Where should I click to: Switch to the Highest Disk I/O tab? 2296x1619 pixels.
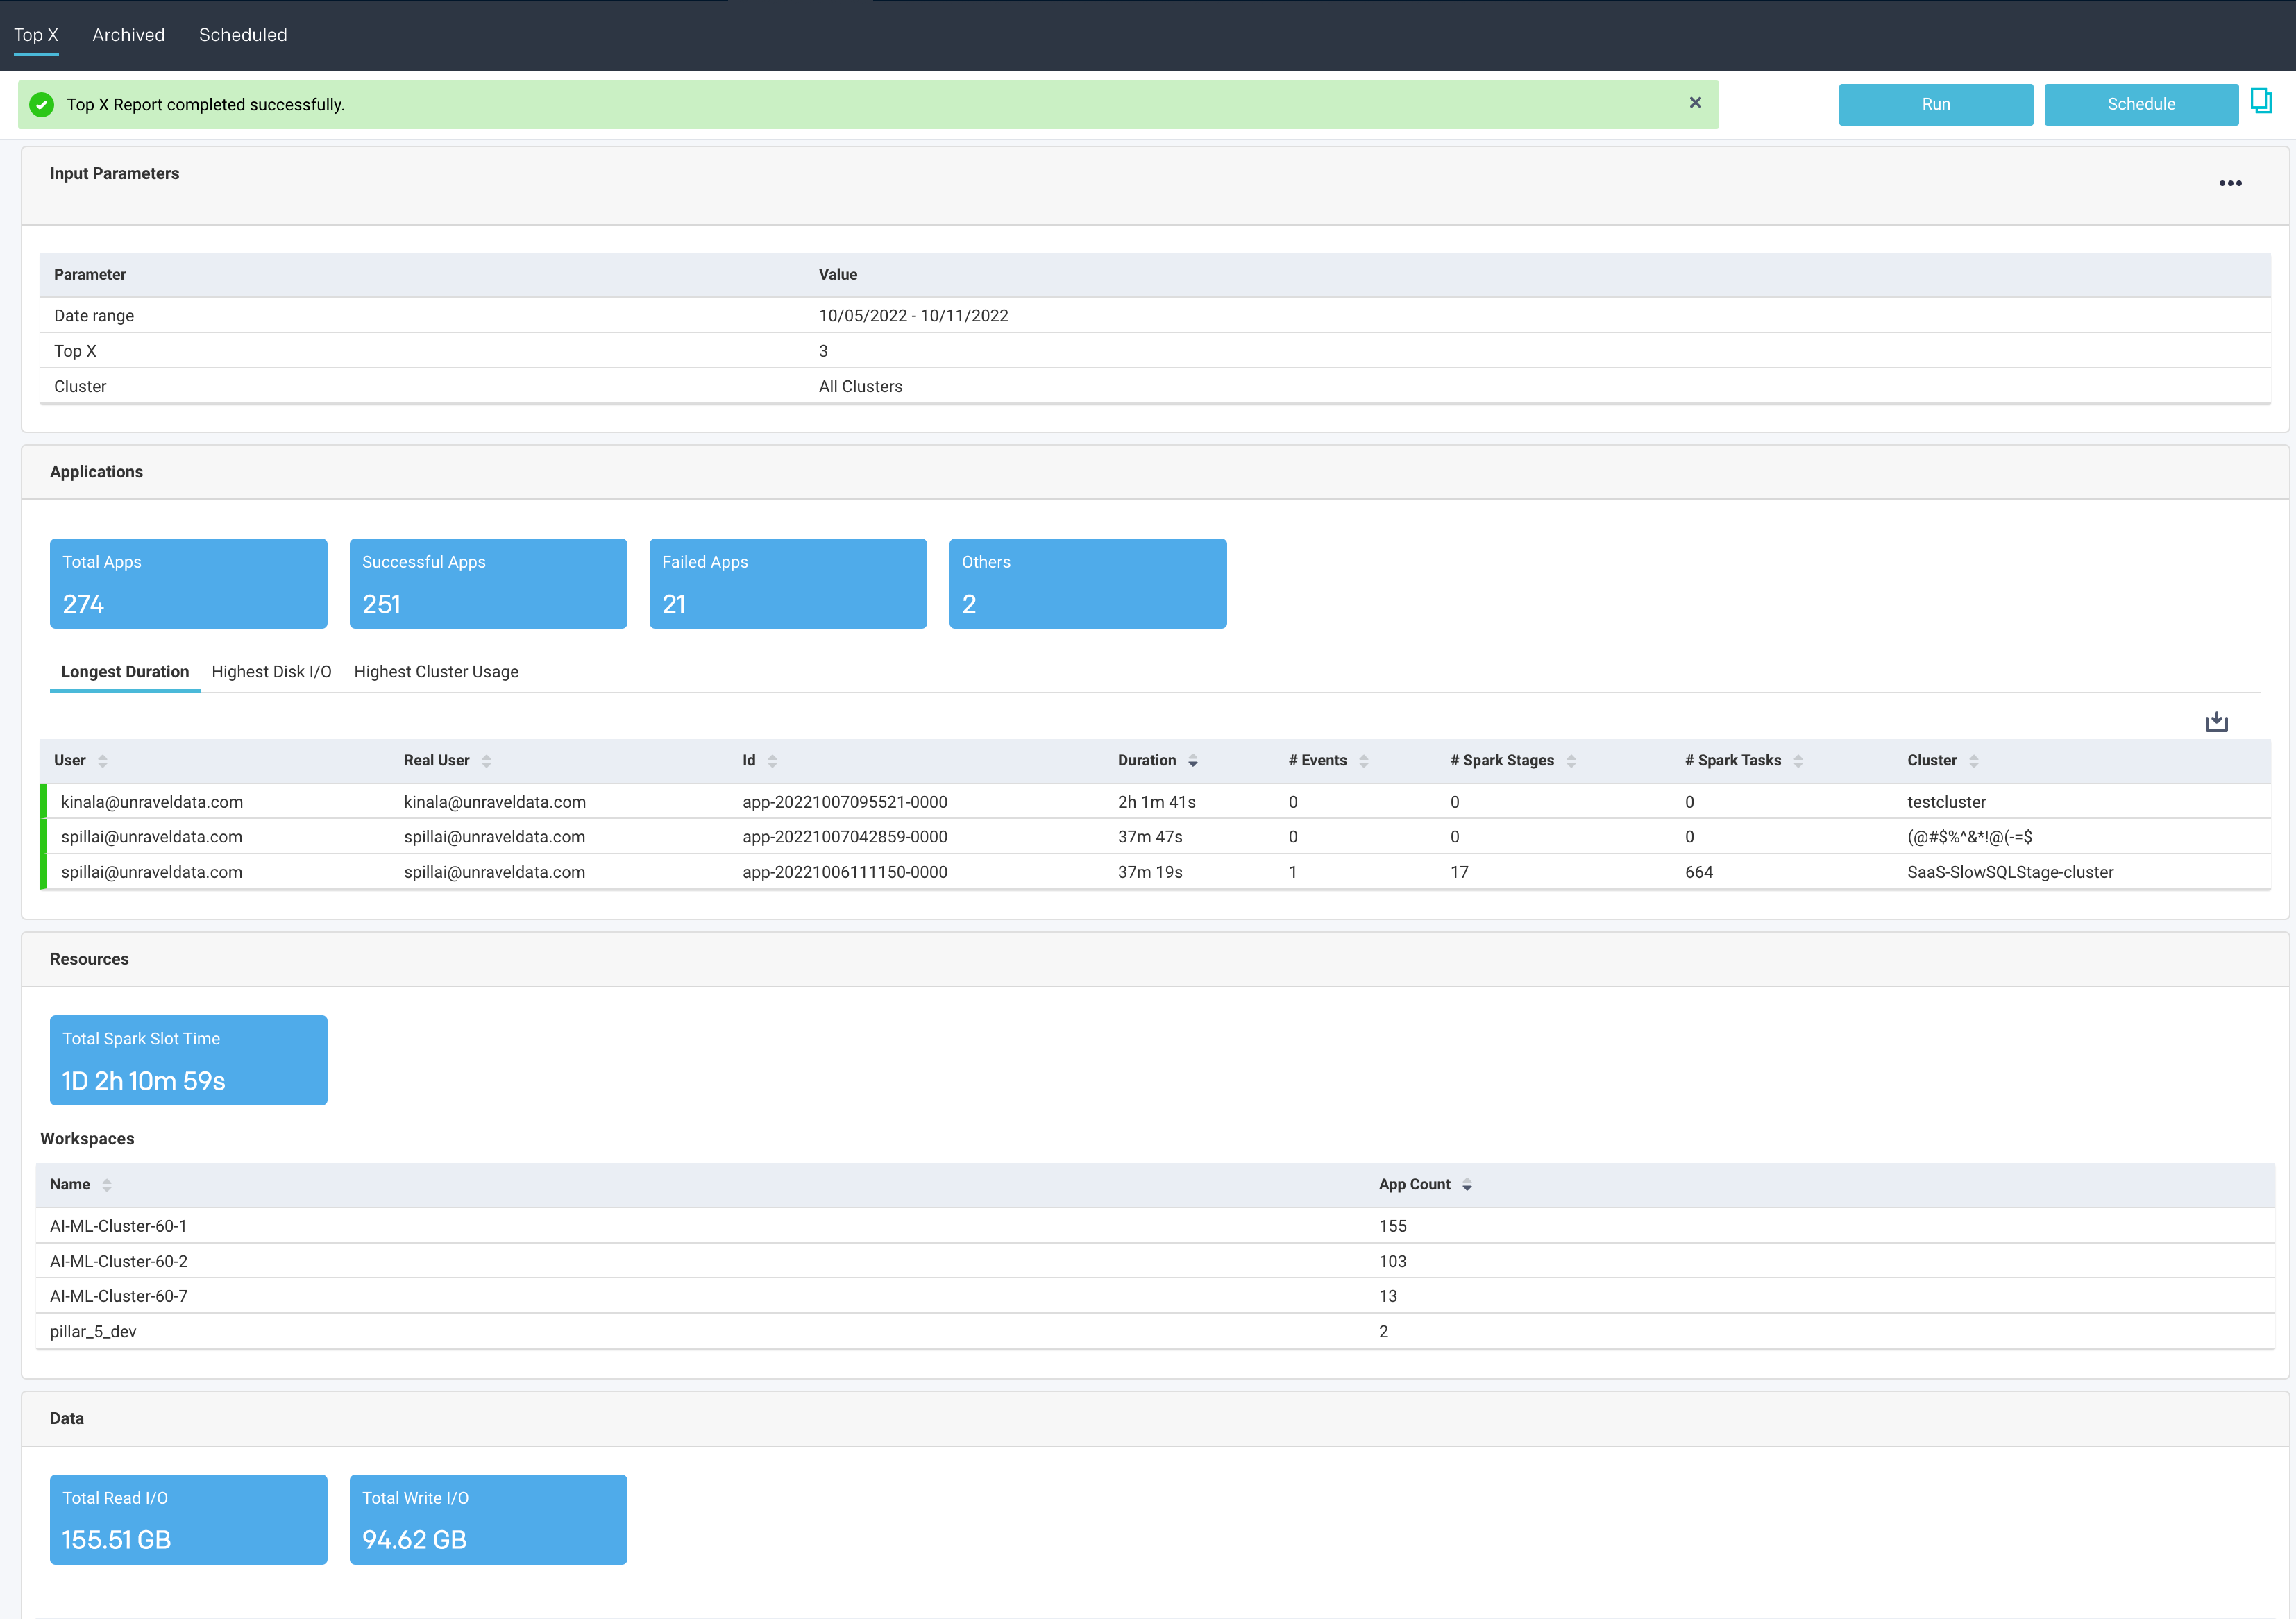click(x=271, y=671)
